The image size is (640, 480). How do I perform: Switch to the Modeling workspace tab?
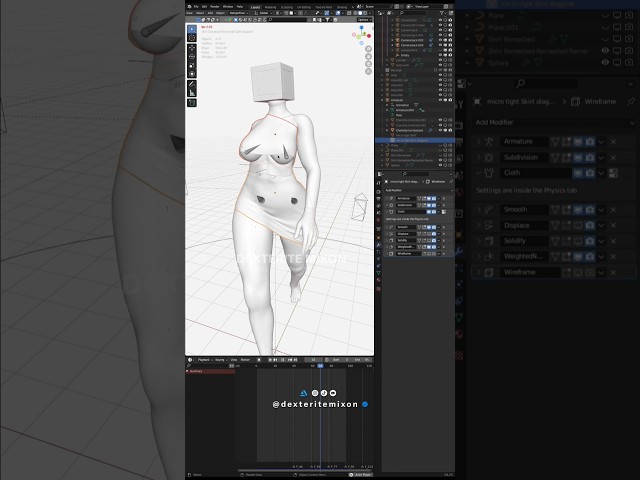point(270,7)
